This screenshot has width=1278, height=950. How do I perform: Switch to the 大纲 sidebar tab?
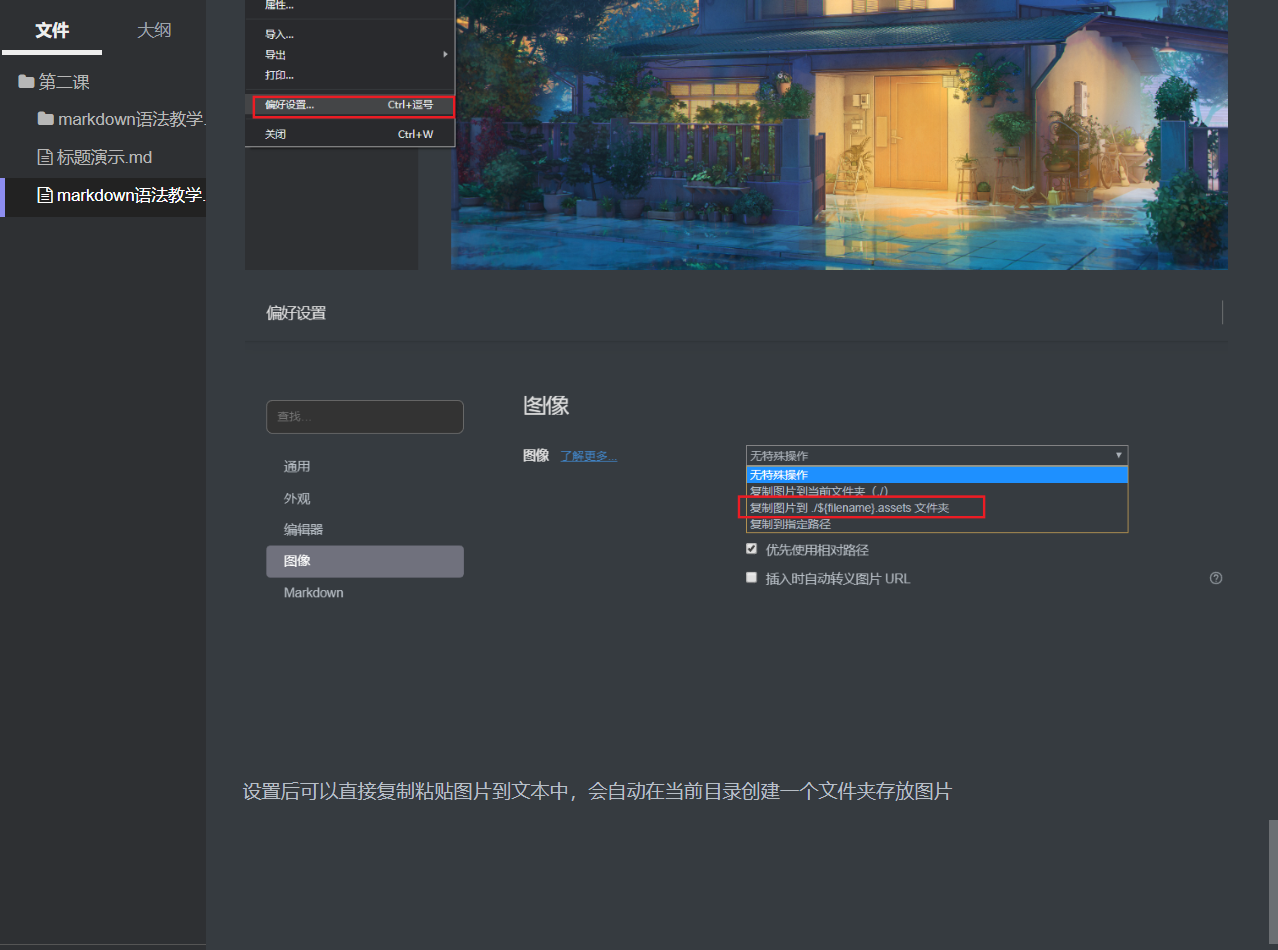pos(154,30)
